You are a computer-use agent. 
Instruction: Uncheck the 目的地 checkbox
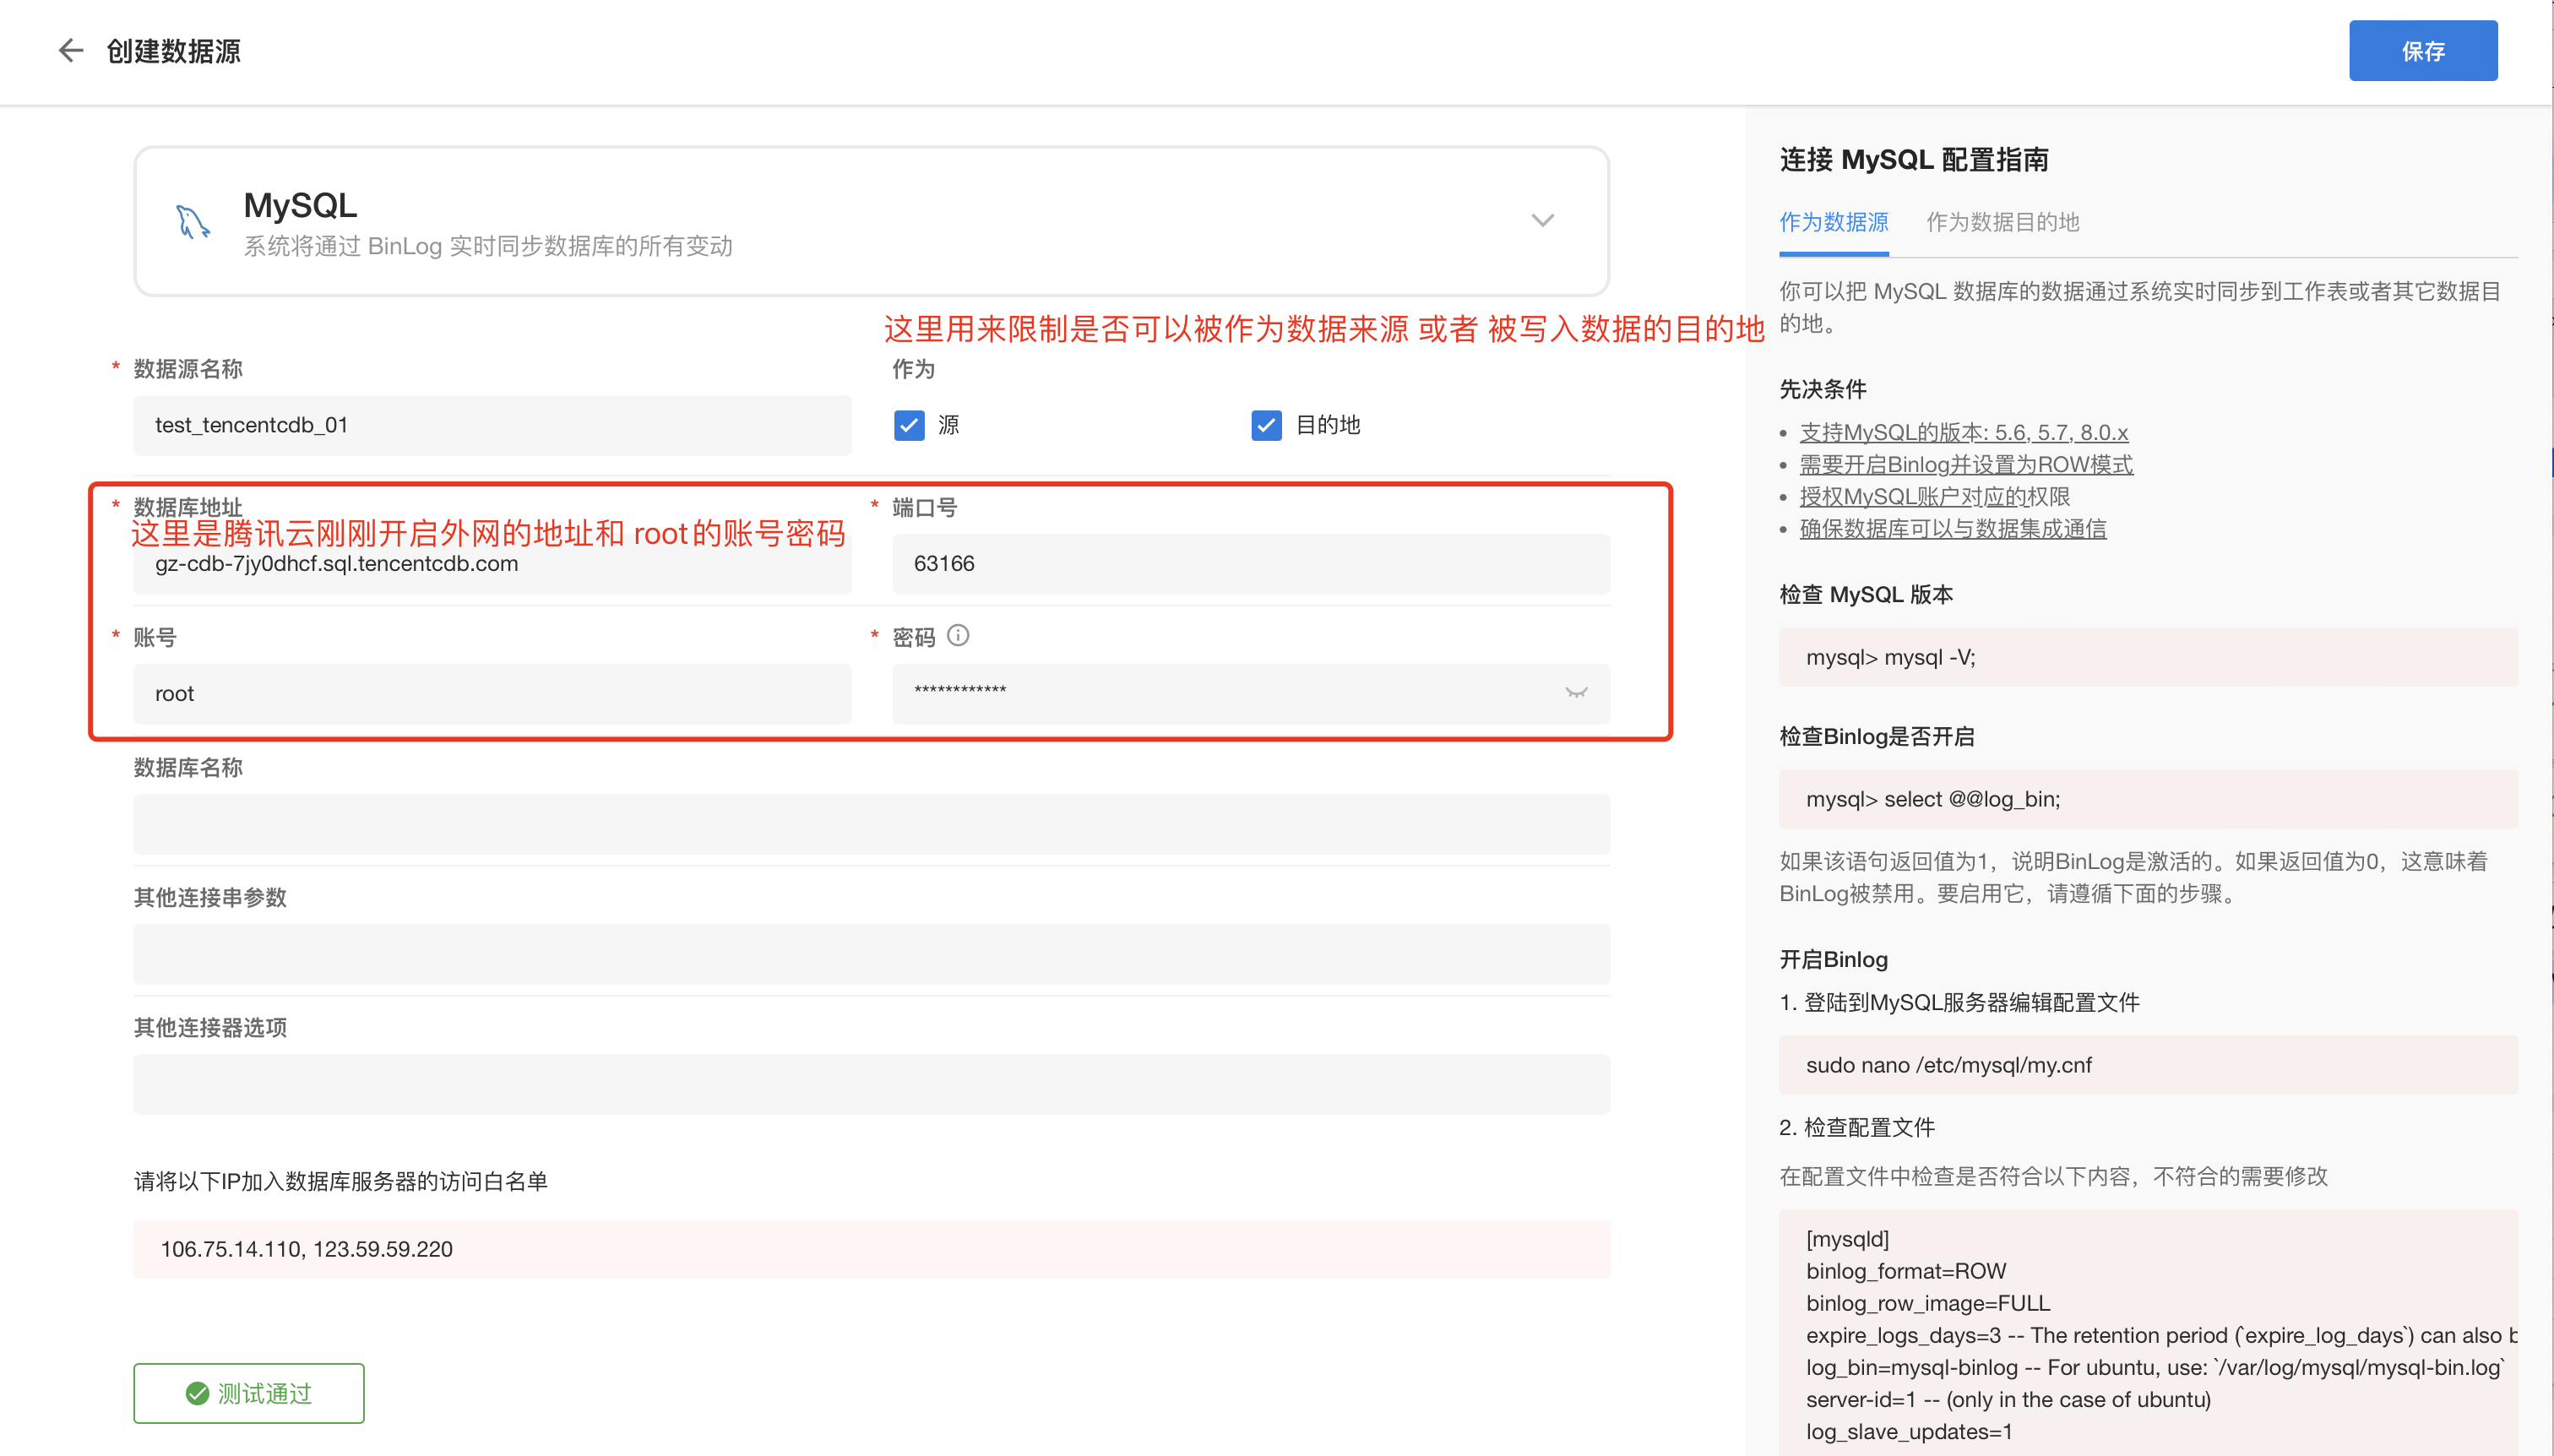[1266, 425]
